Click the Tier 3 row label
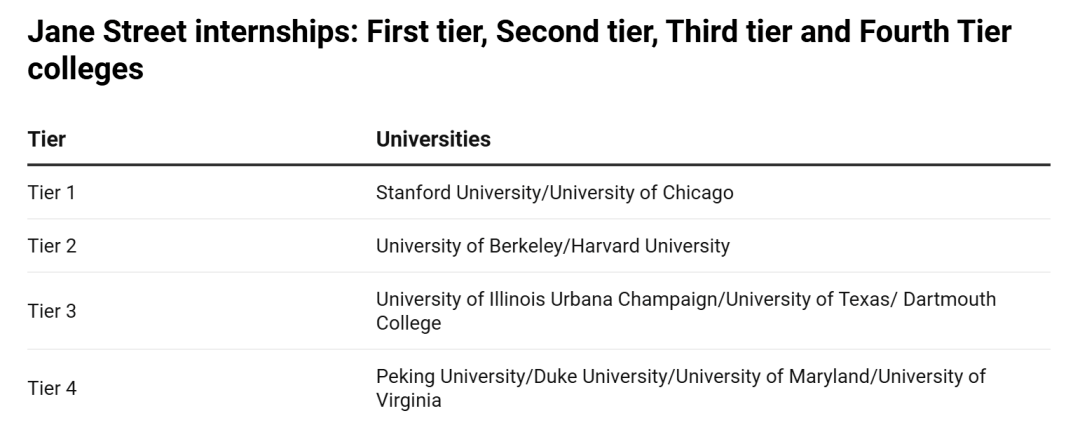This screenshot has height=444, width=1080. [x=52, y=311]
